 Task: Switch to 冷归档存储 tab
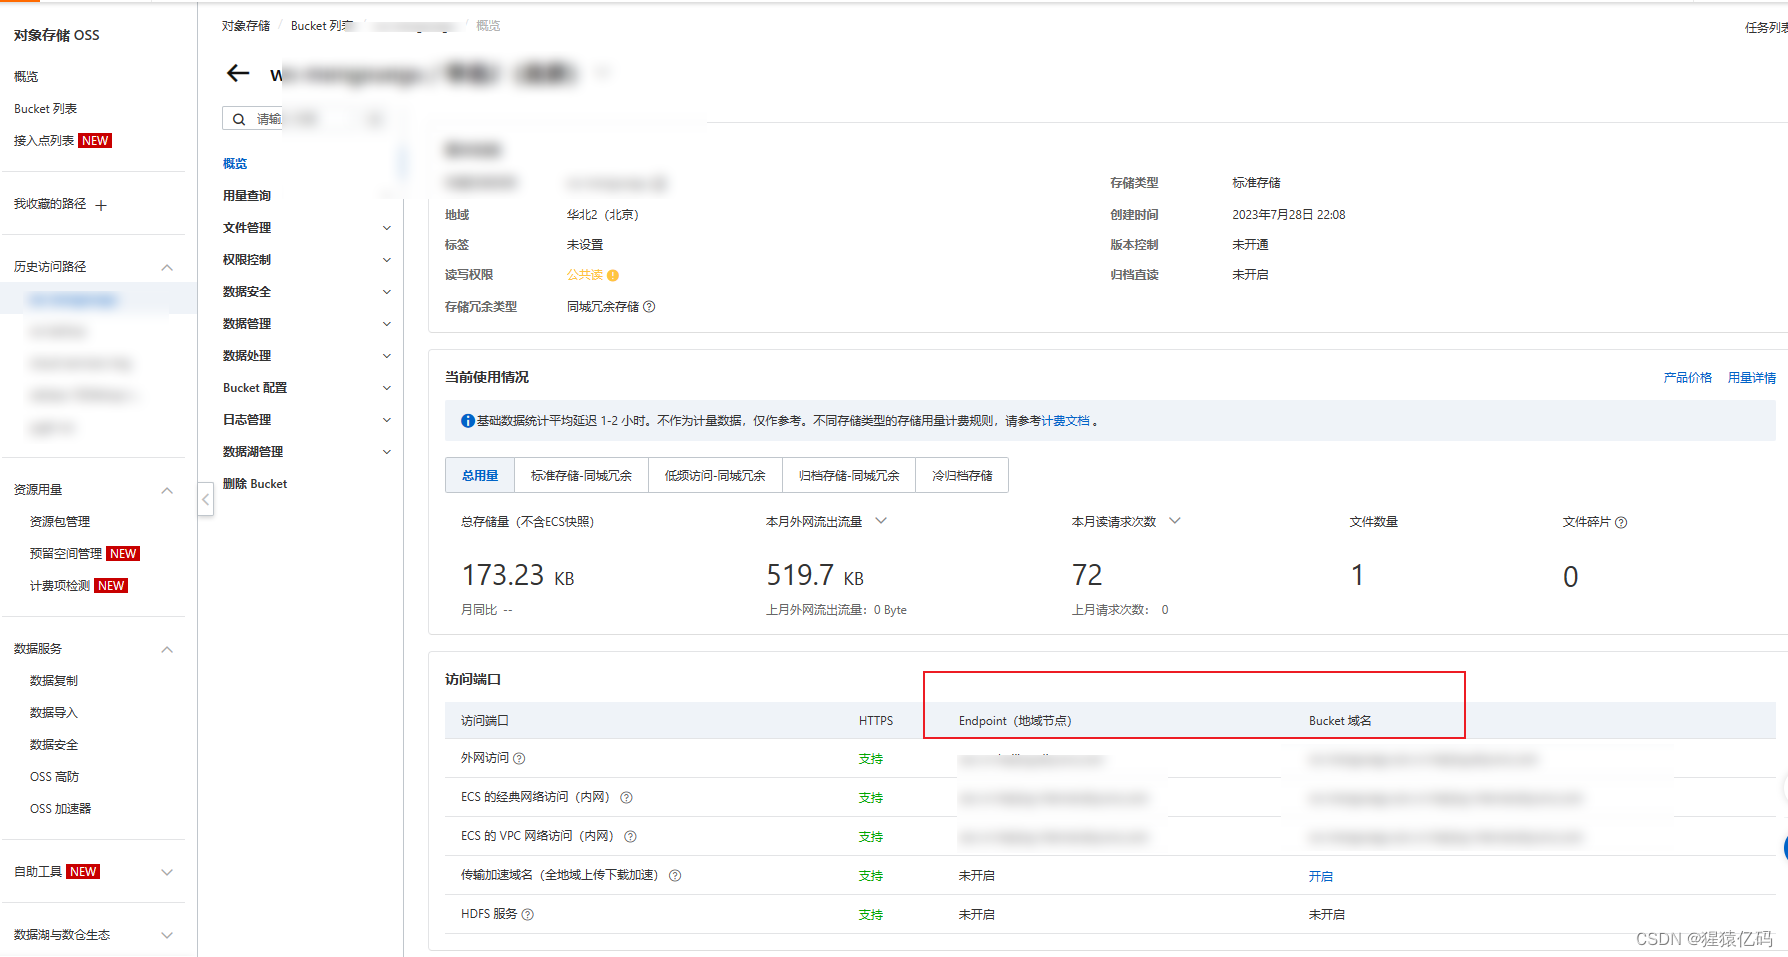pos(962,476)
